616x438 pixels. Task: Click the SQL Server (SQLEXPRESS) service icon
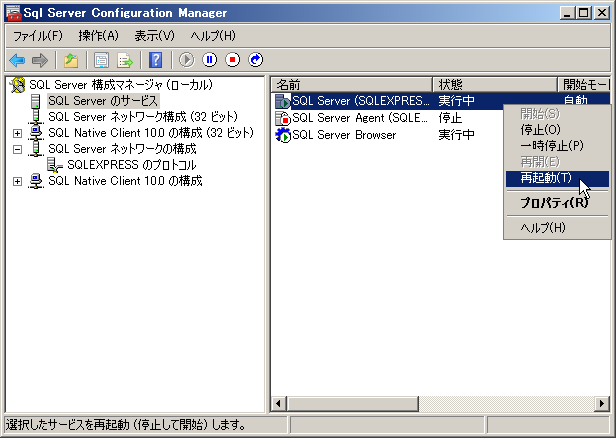coord(282,101)
